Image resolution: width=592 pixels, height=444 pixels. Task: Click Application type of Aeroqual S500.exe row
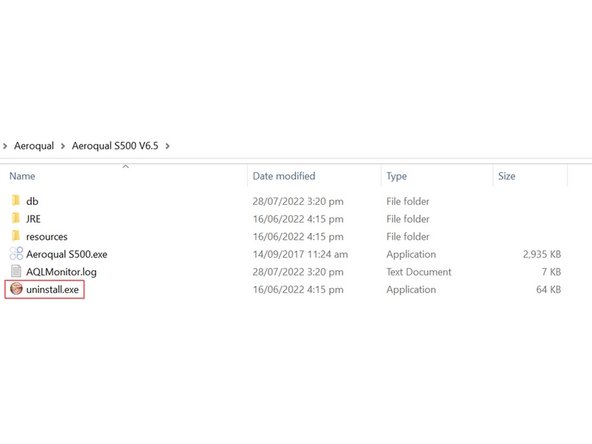(x=411, y=254)
